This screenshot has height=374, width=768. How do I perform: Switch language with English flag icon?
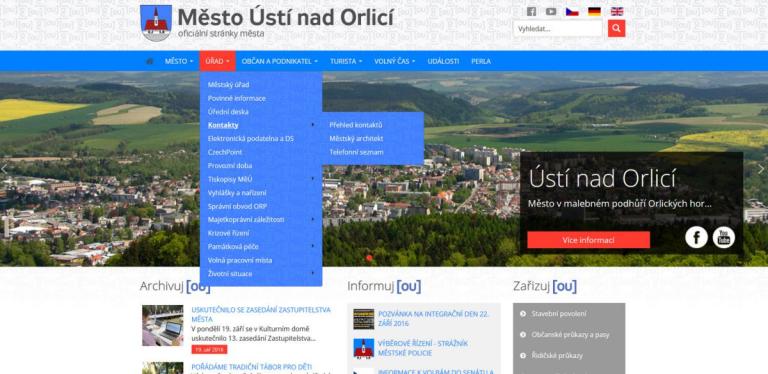pyautogui.click(x=617, y=12)
